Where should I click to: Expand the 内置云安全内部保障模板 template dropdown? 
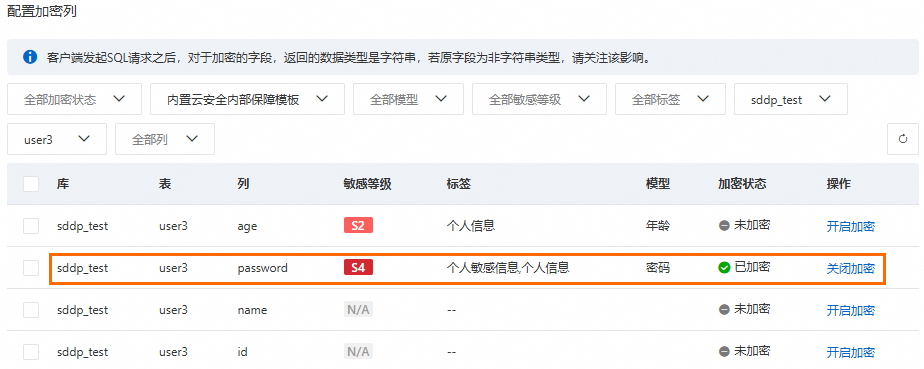248,99
